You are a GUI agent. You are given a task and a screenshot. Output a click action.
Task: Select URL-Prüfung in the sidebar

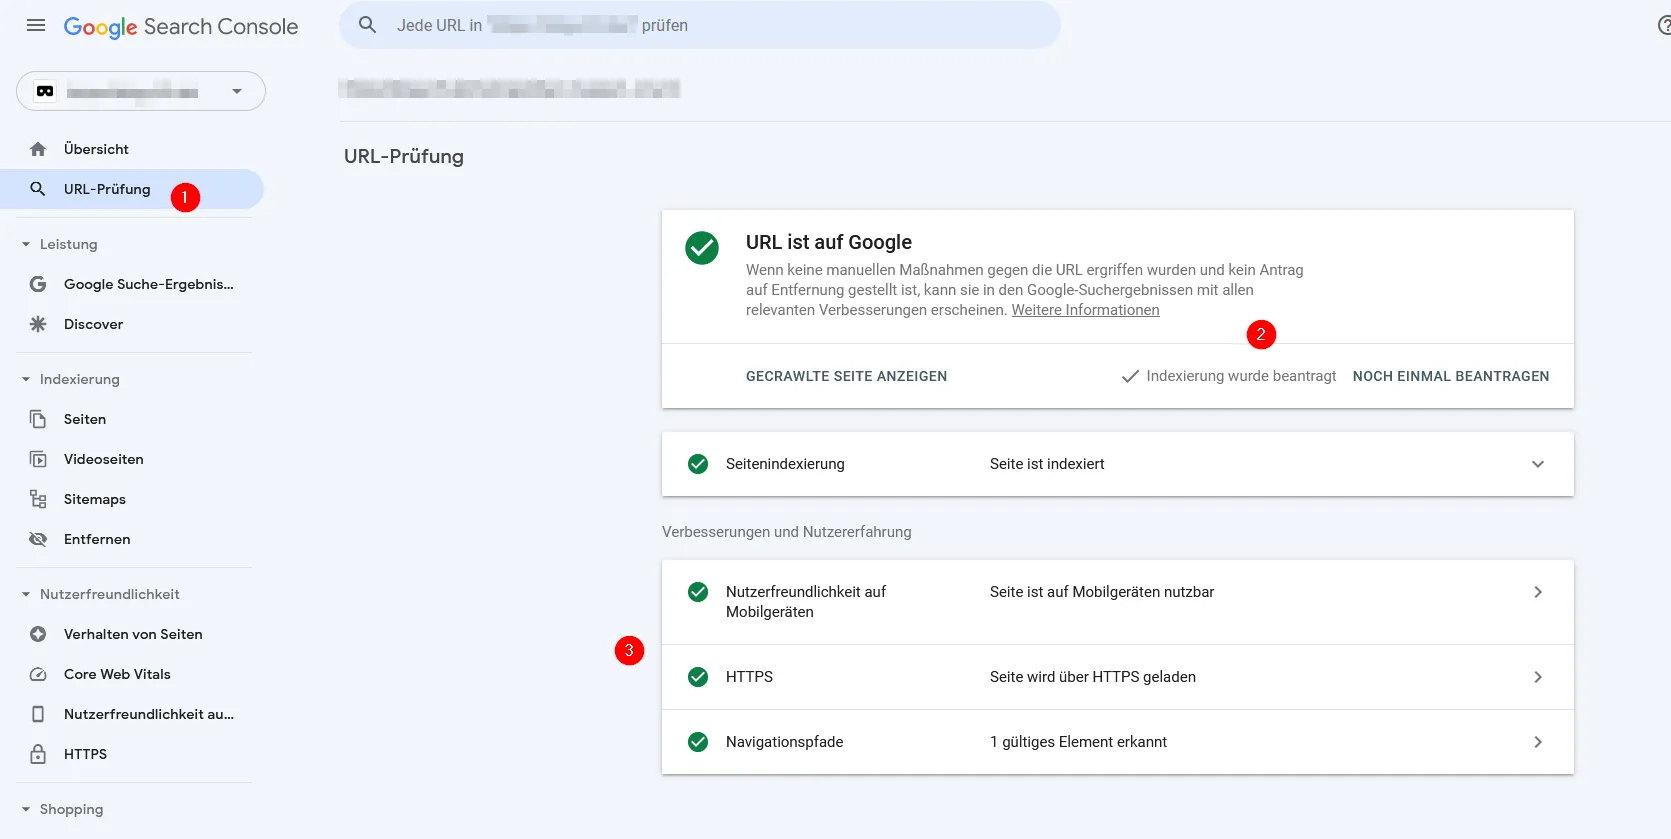click(132, 189)
